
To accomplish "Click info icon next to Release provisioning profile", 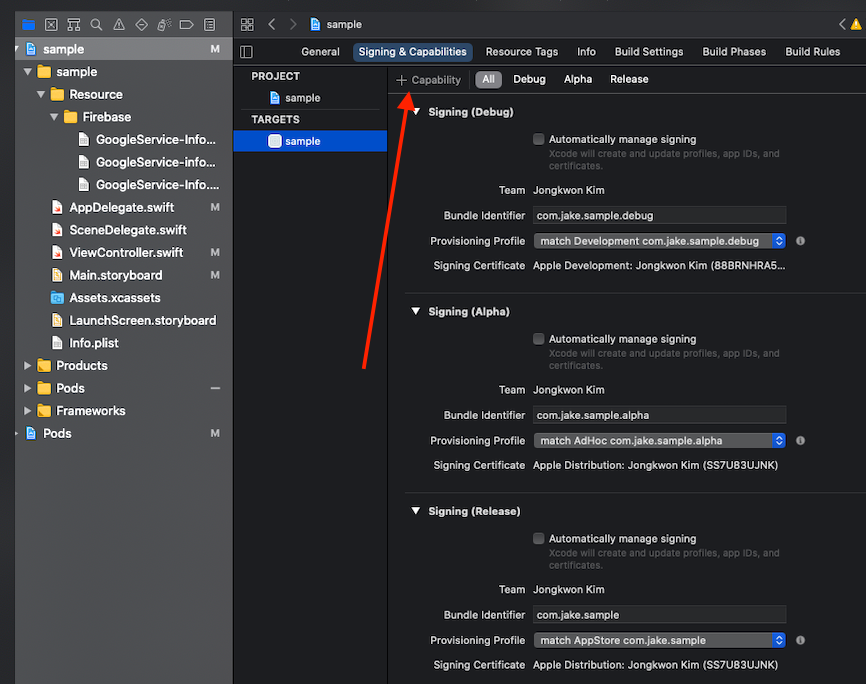I will (x=800, y=640).
